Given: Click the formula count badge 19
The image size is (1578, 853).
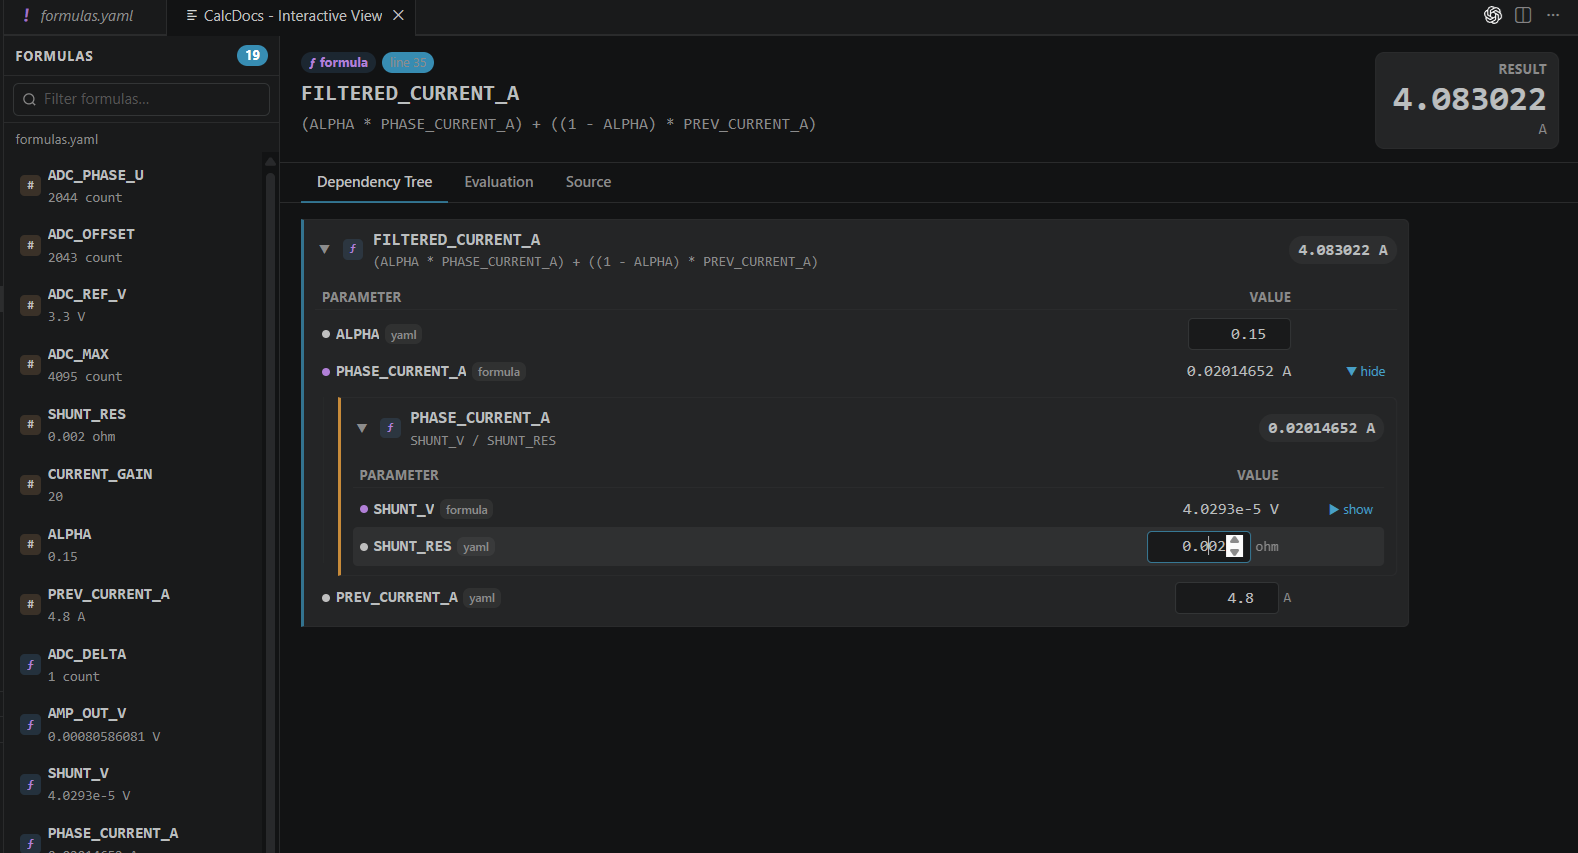Looking at the screenshot, I should [252, 56].
